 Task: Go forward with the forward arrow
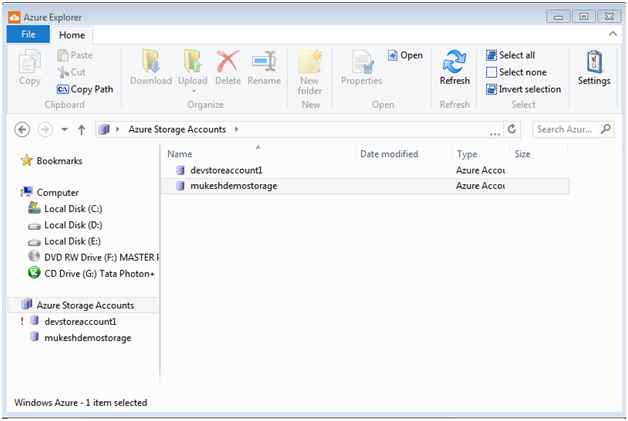click(45, 129)
